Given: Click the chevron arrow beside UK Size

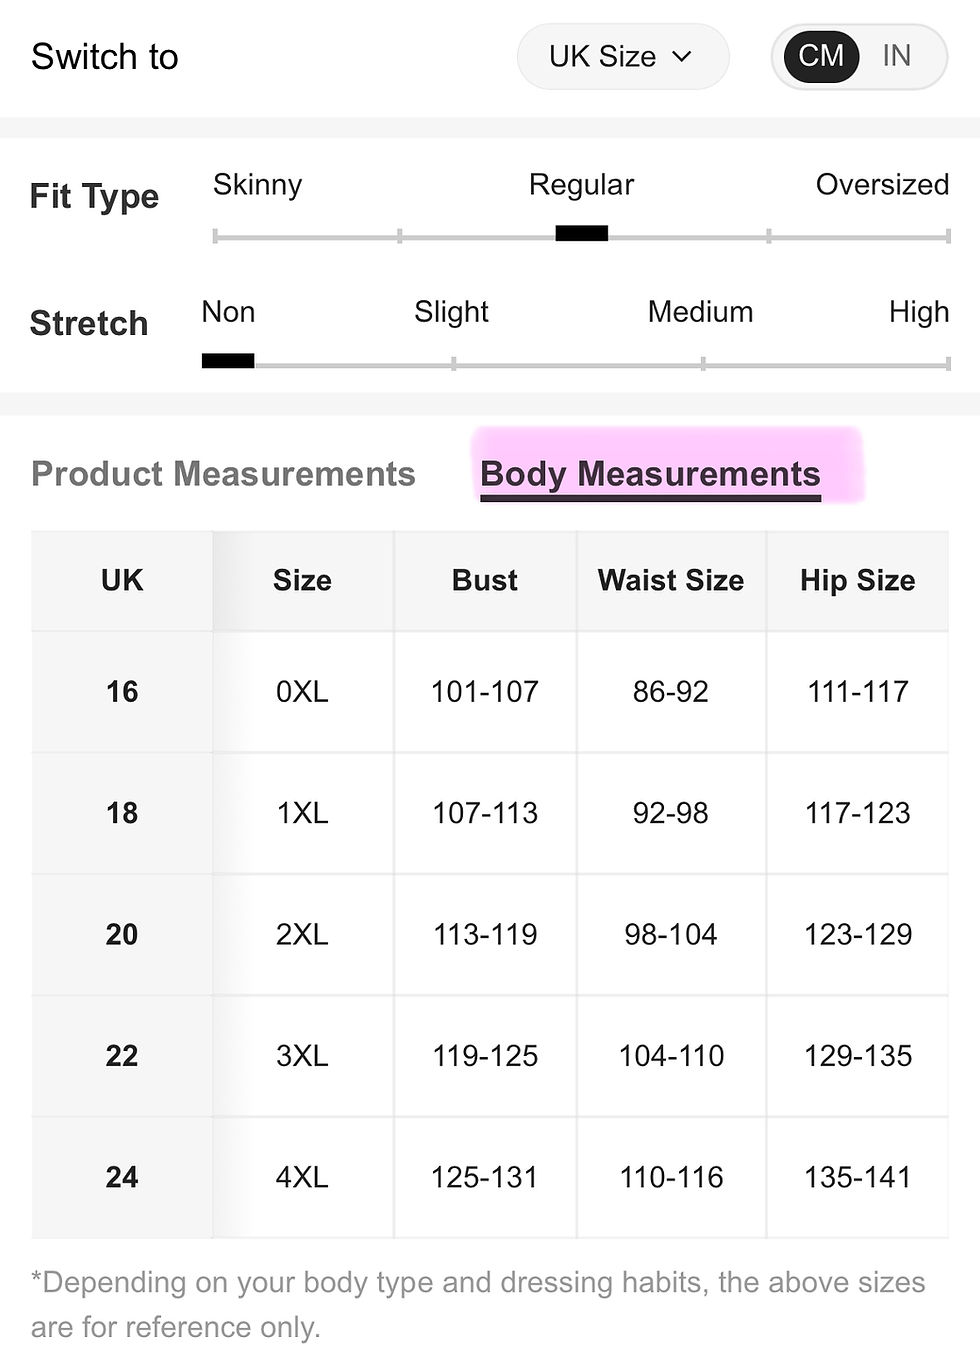Looking at the screenshot, I should point(682,57).
